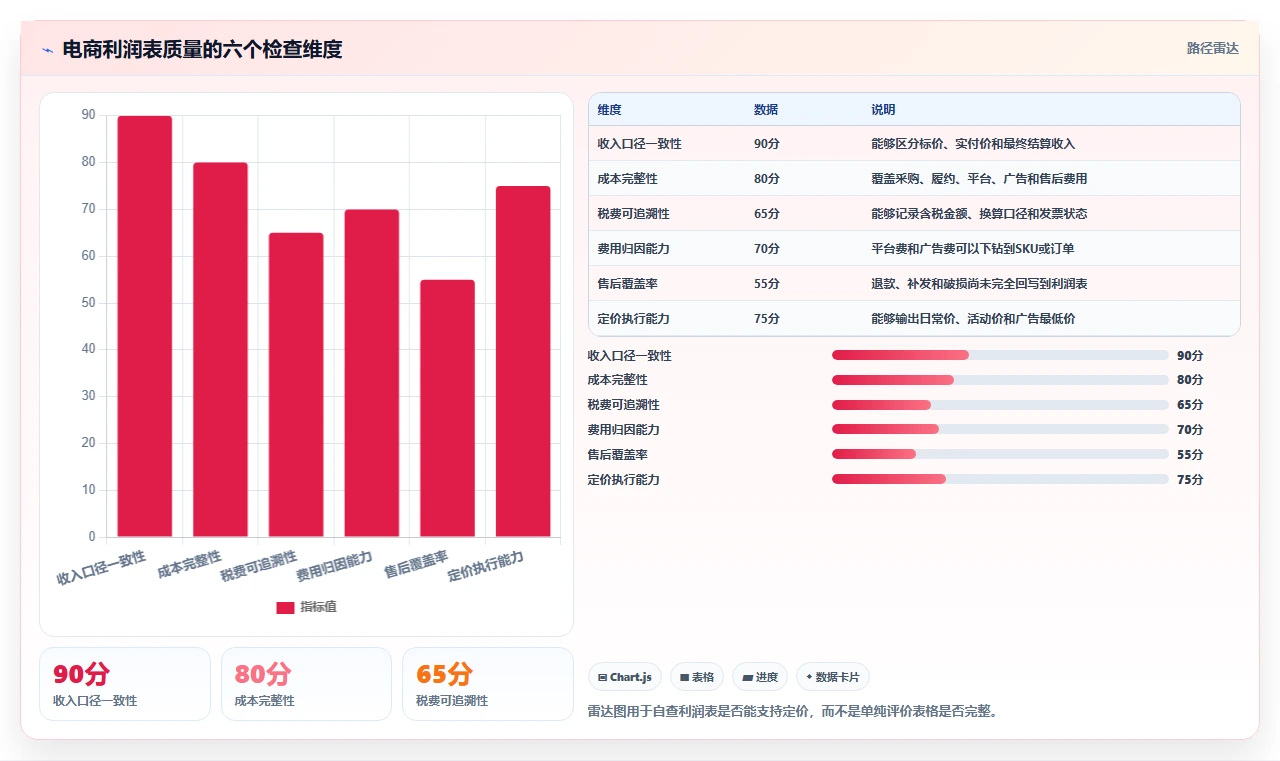Screen dimensions: 1280x761
Task: Open the 65分 税费可追溯性 data card
Action: point(487,684)
